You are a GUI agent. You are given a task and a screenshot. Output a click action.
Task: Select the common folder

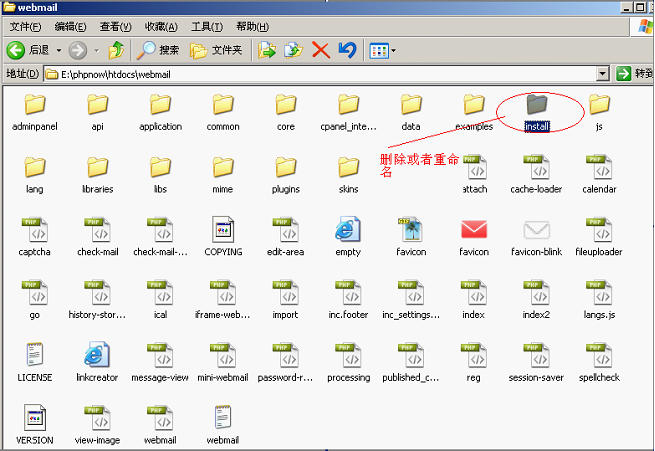[223, 112]
